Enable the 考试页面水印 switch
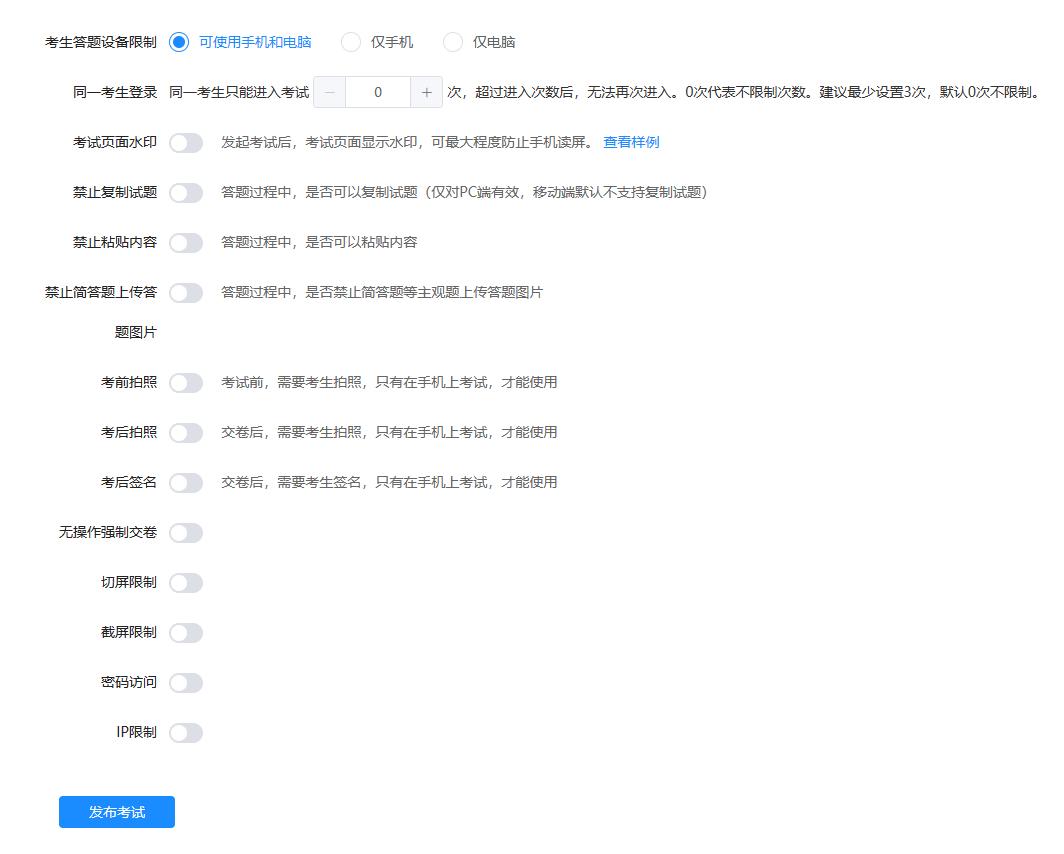 click(x=186, y=143)
